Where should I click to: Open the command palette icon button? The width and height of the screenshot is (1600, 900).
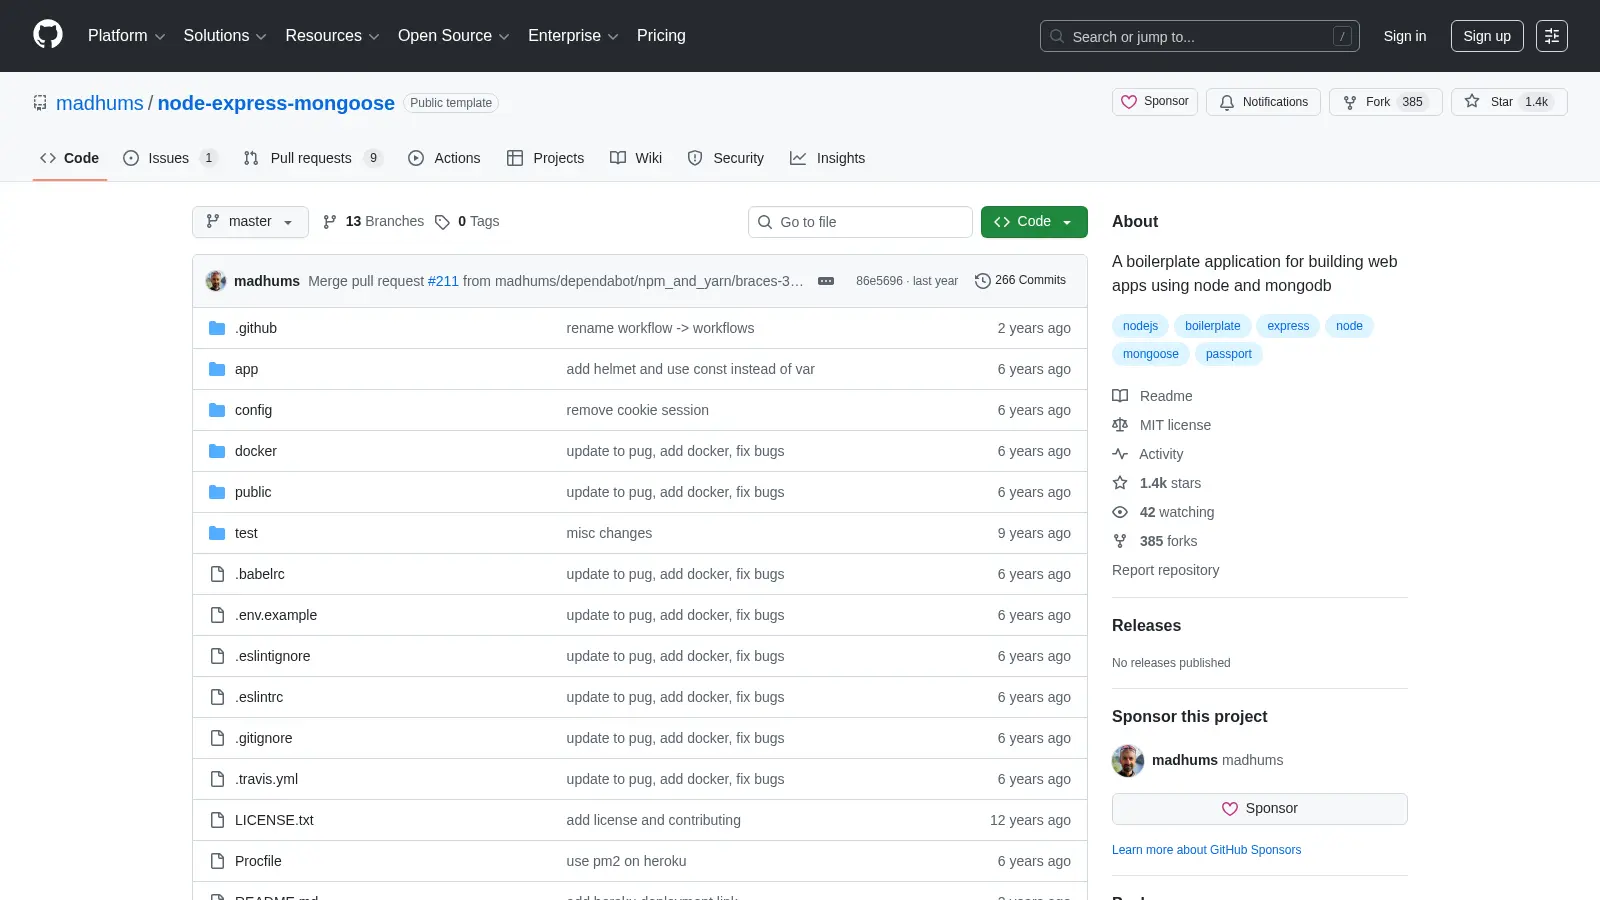tap(1552, 36)
